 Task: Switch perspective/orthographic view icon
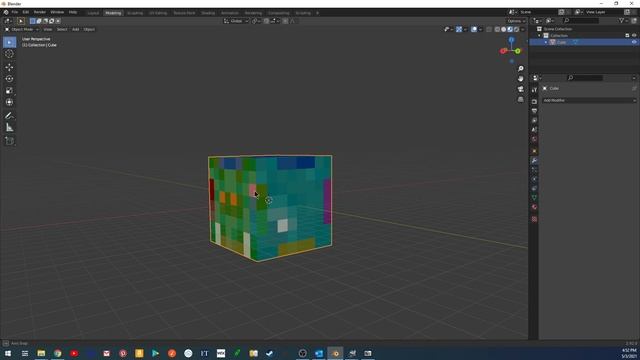(520, 99)
